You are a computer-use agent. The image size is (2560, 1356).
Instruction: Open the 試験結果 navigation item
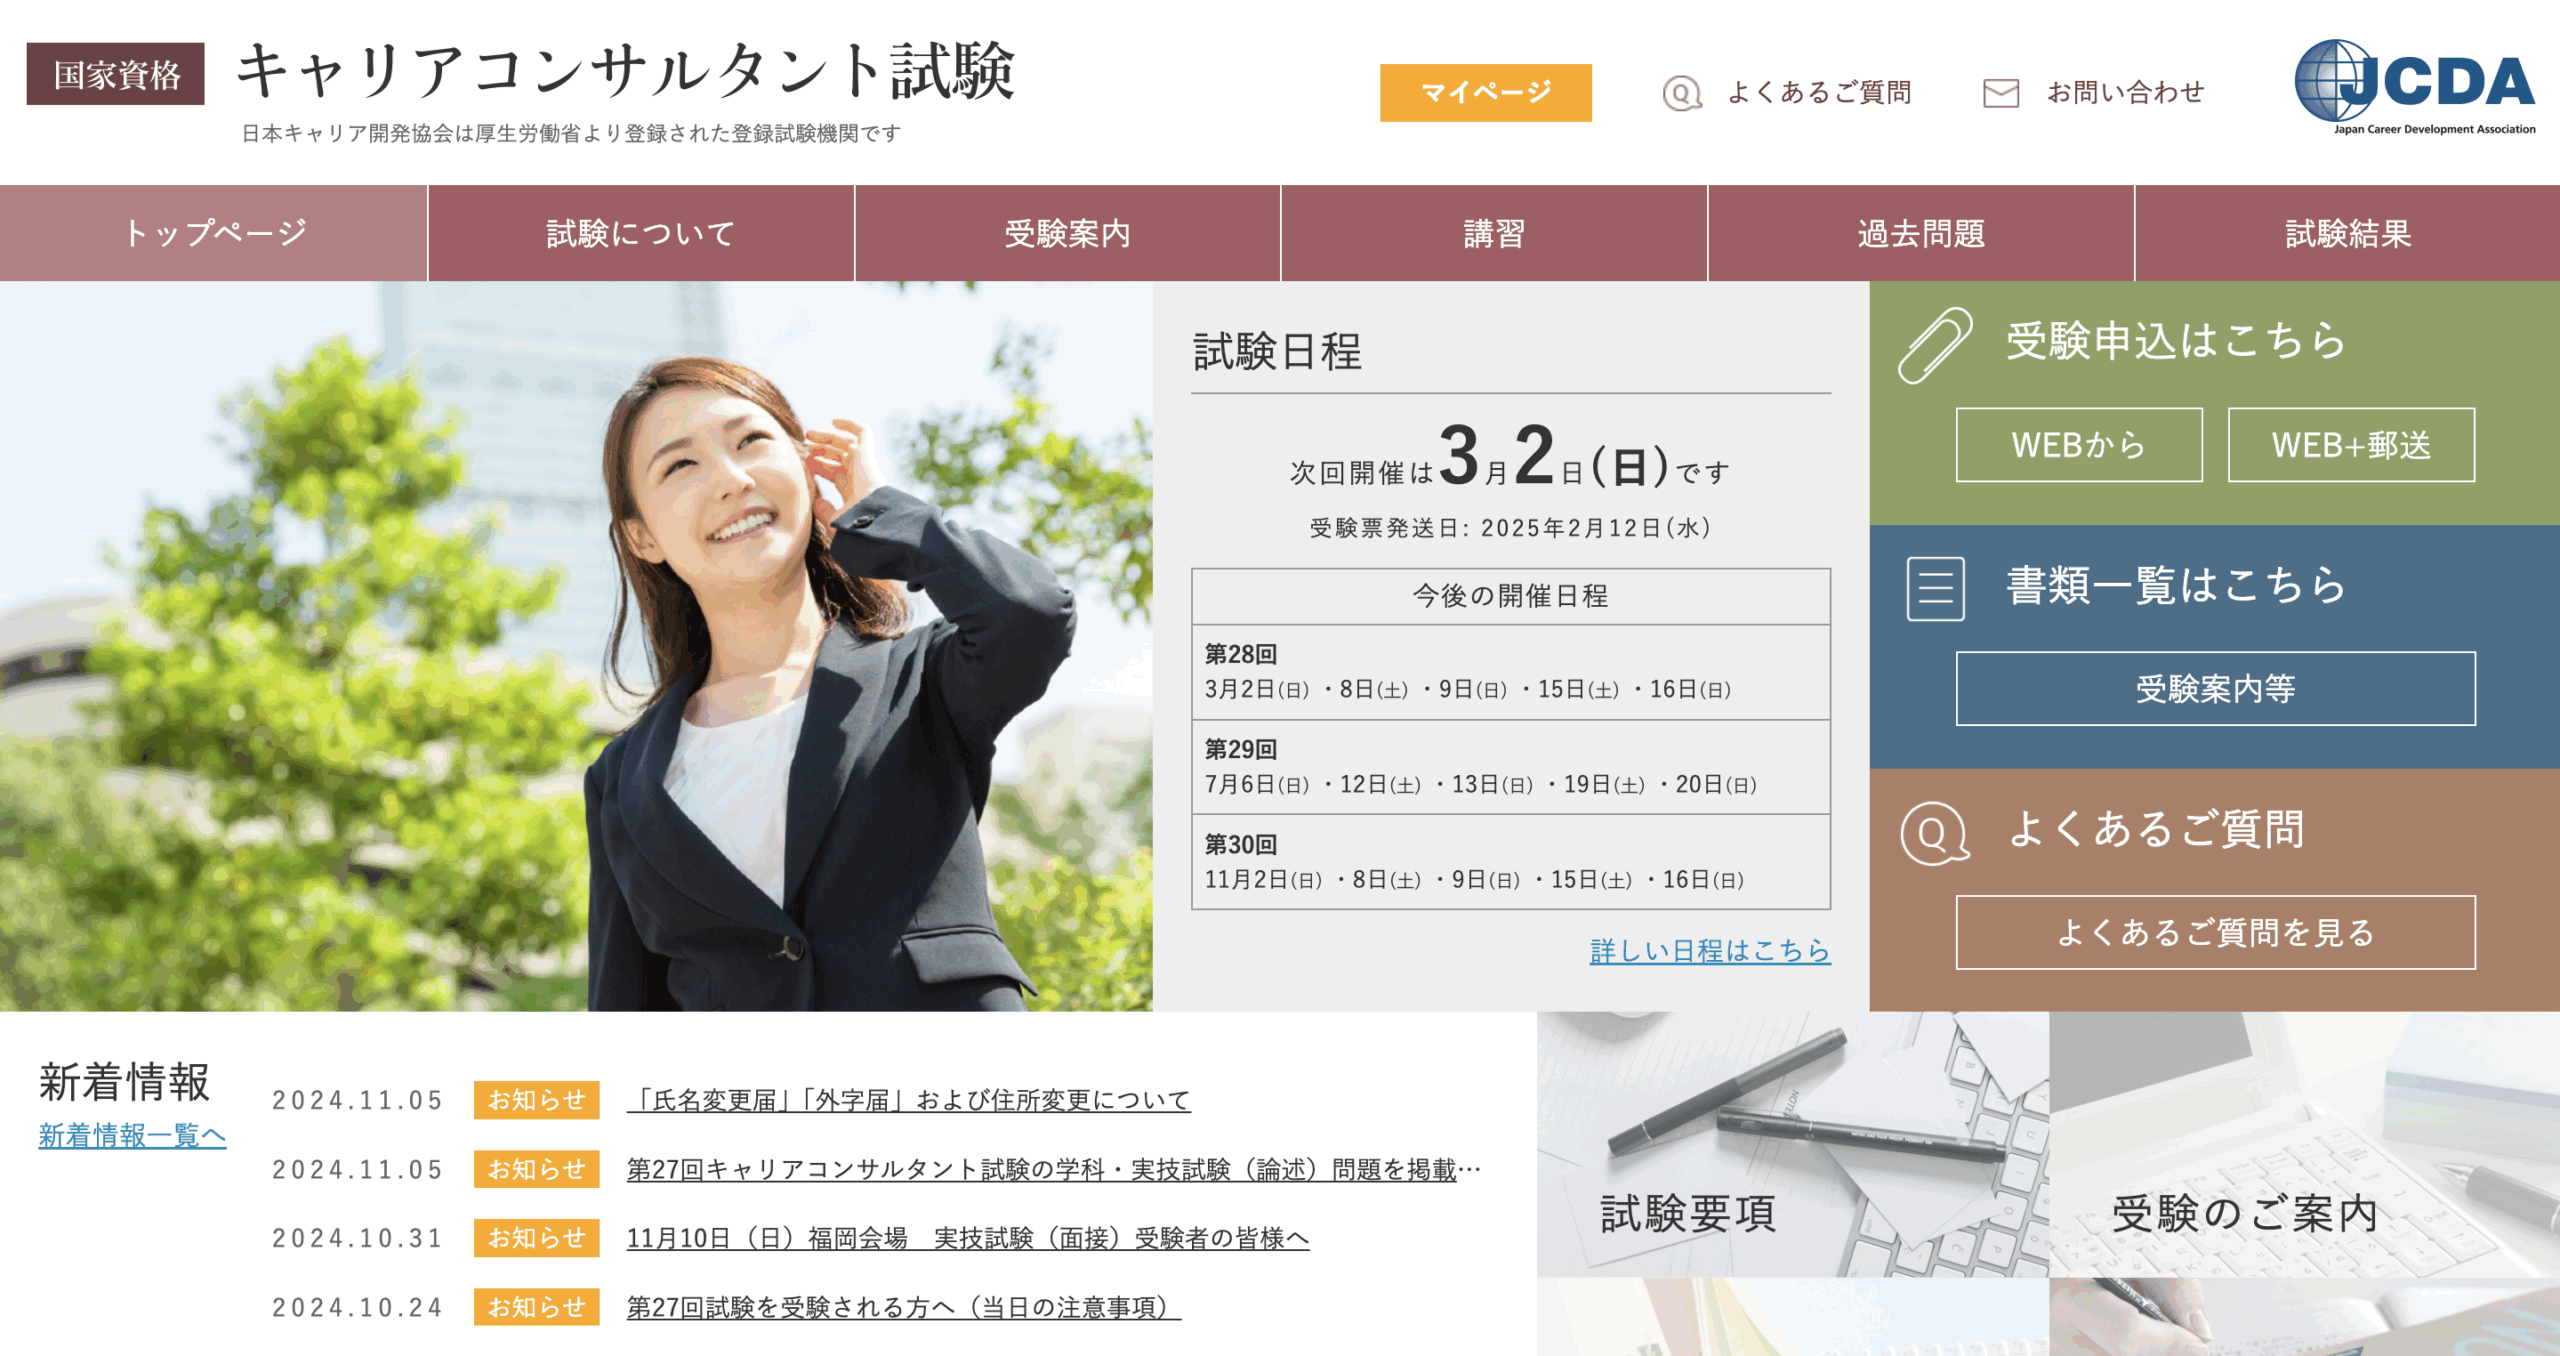2347,233
